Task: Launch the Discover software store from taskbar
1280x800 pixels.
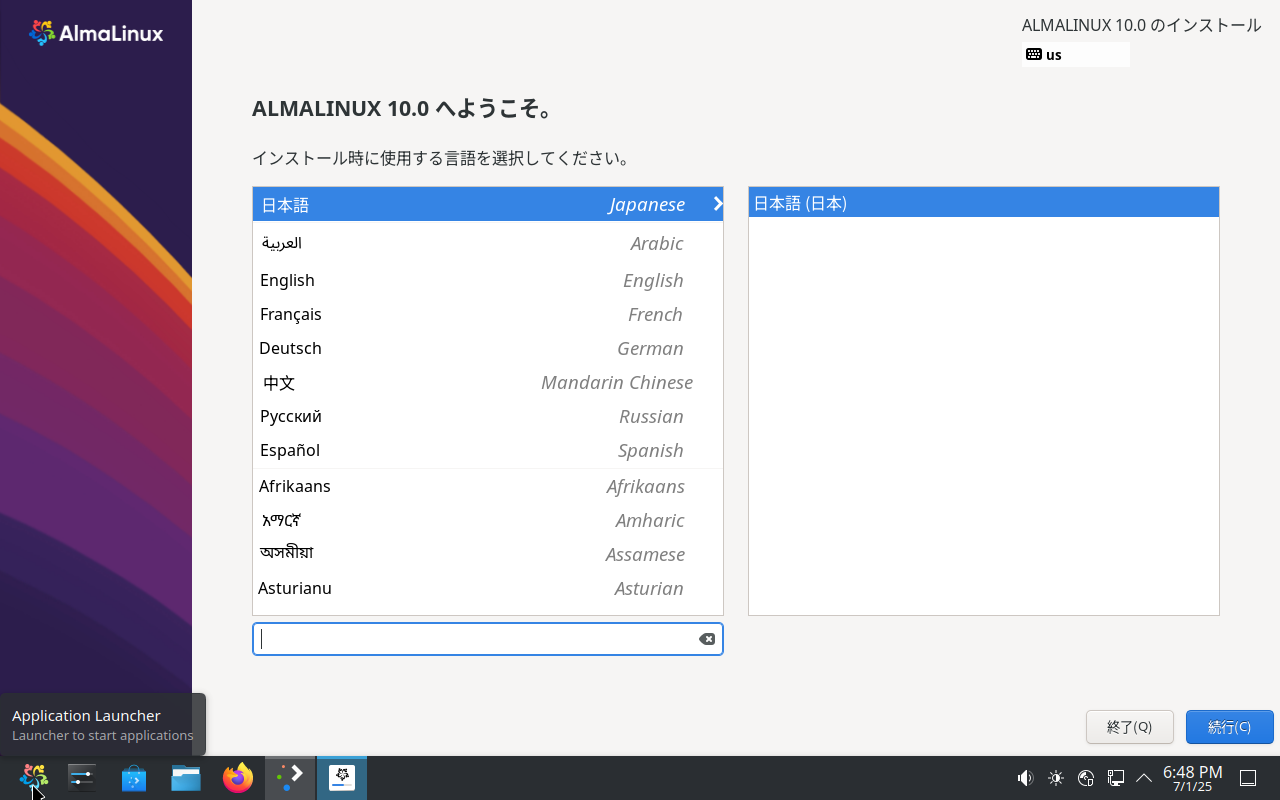Action: 134,777
